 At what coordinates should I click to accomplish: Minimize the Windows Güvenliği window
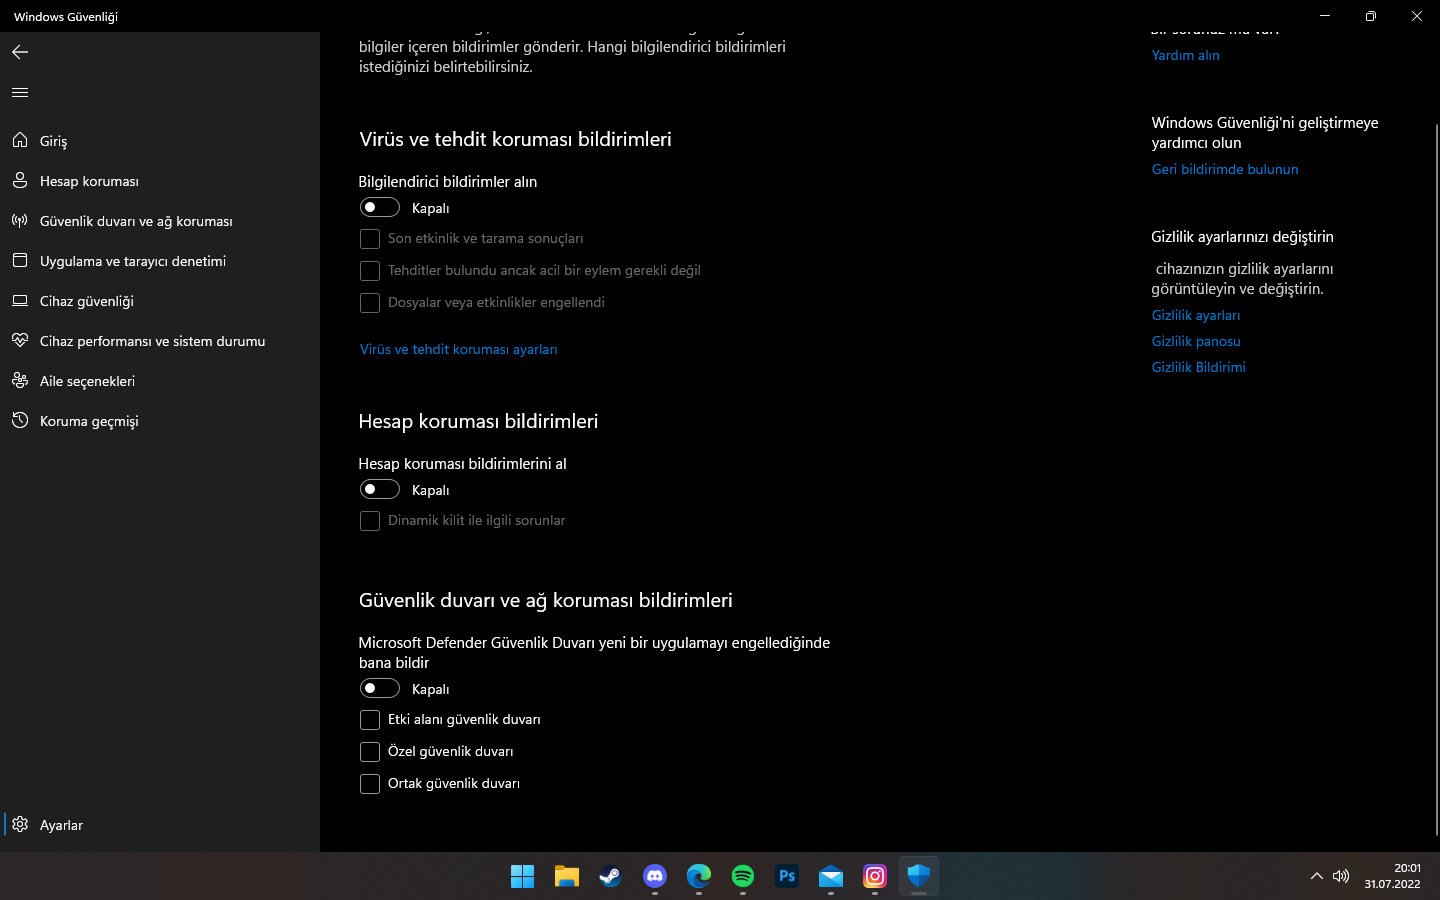click(x=1325, y=16)
